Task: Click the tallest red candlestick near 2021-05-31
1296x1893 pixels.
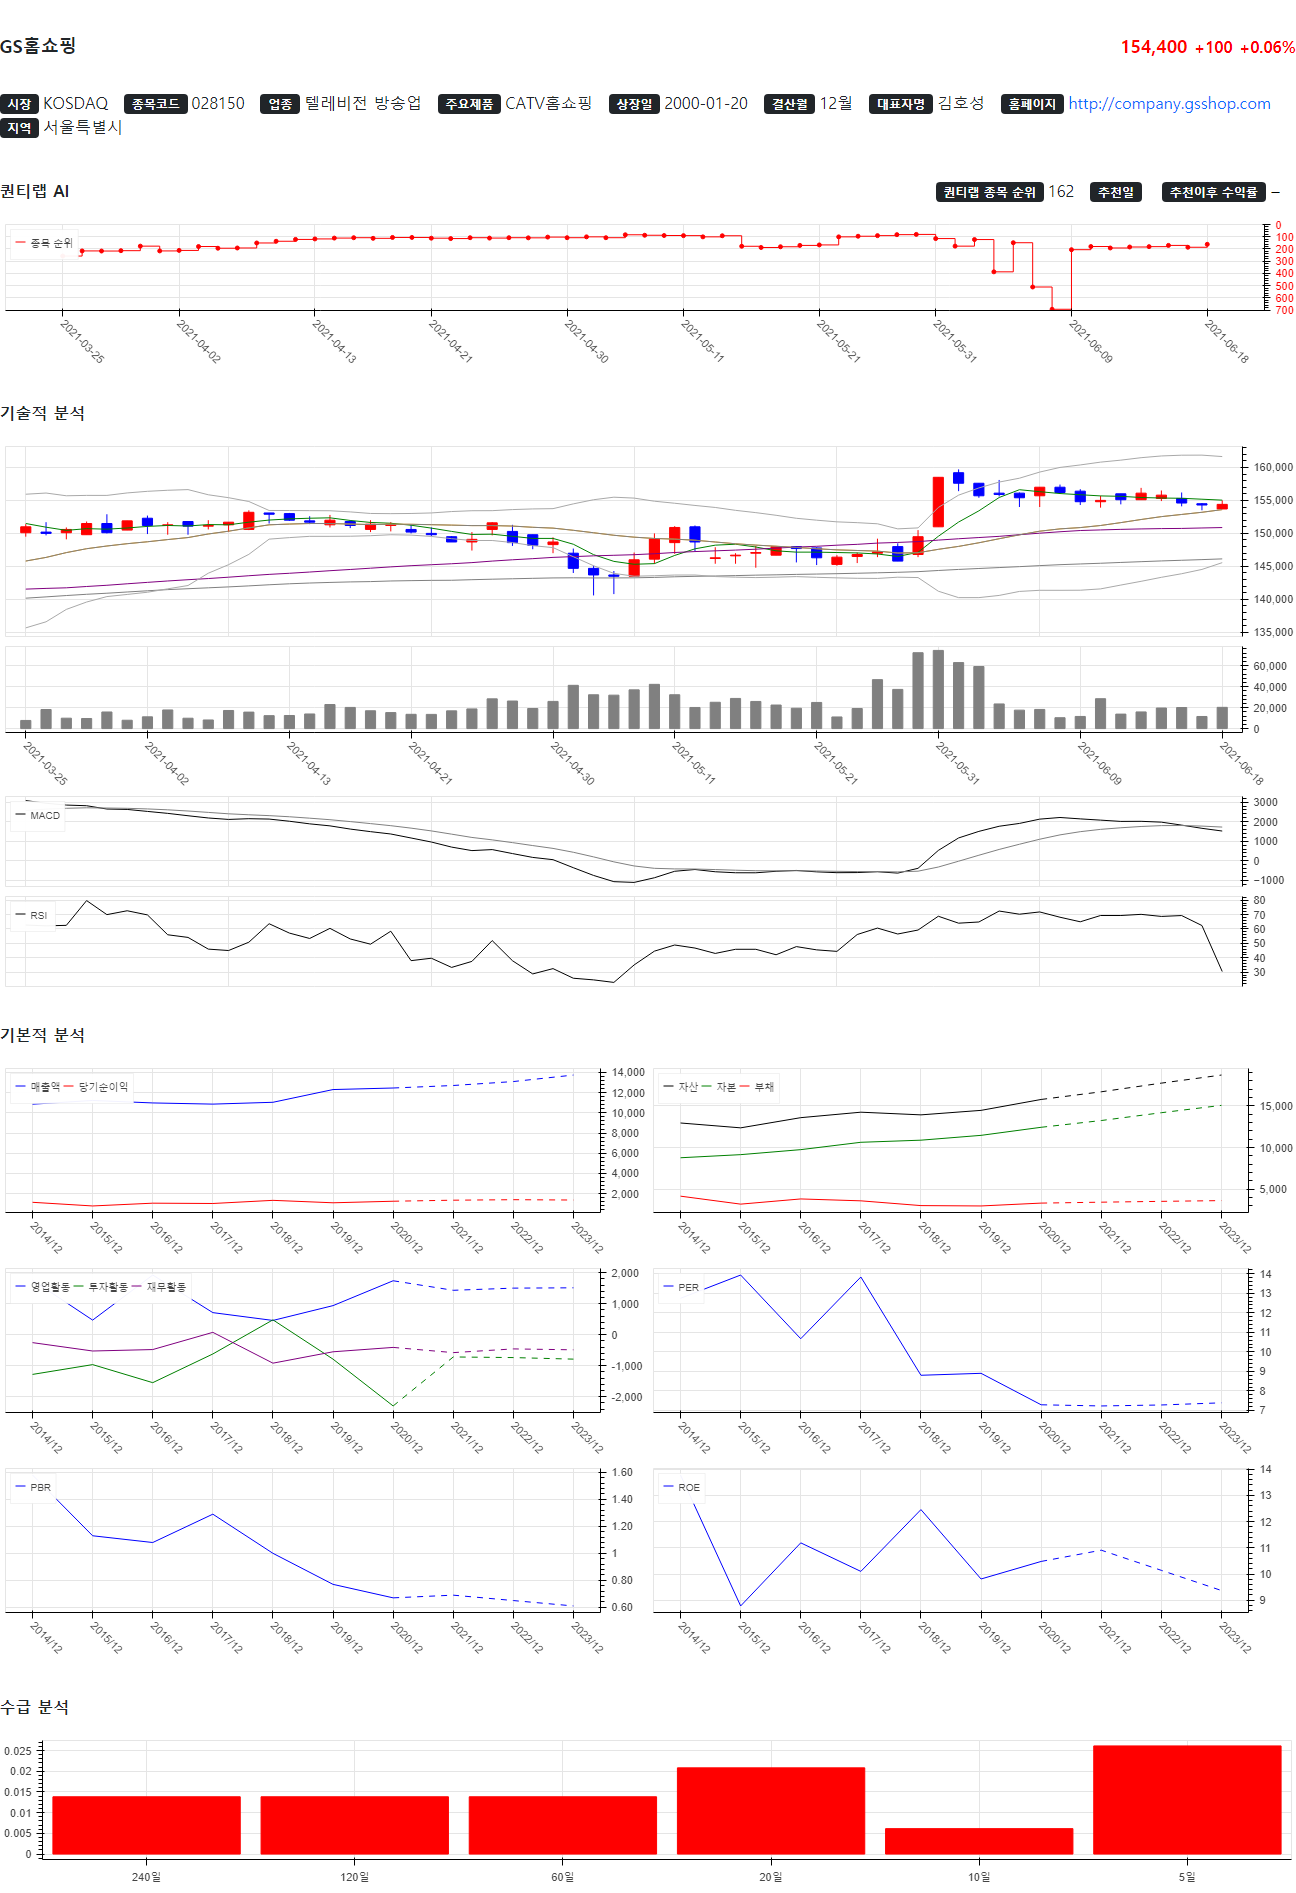Action: click(938, 502)
